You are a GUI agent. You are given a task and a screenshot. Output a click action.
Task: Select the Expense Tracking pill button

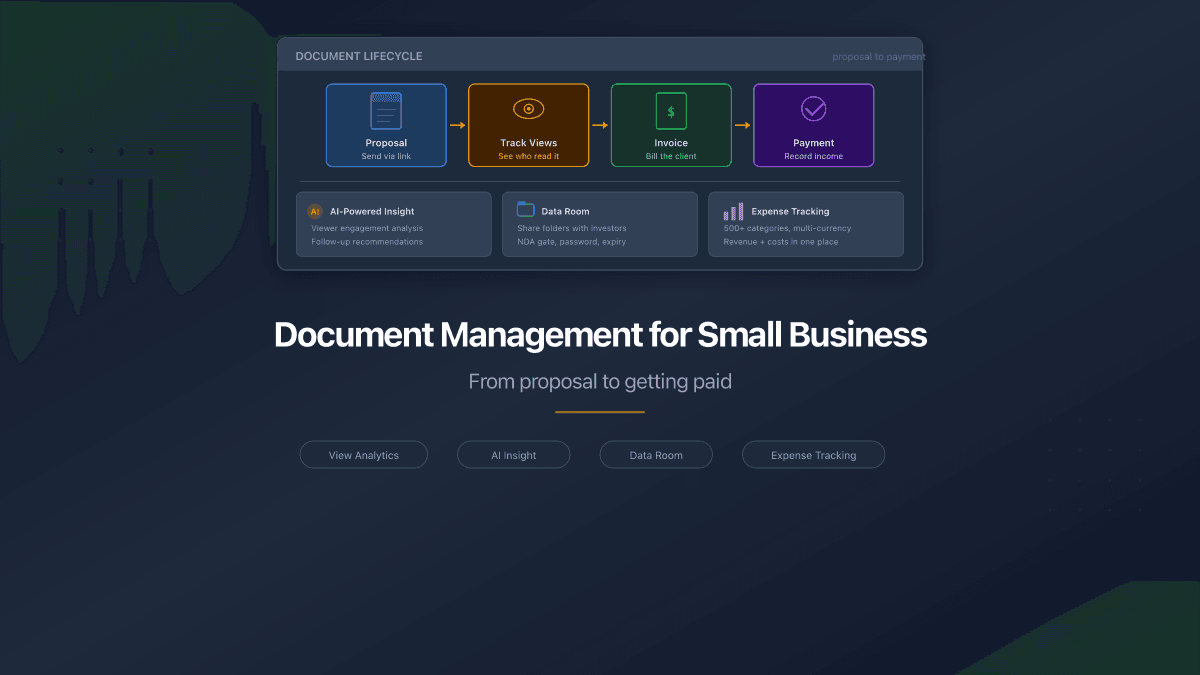pos(813,454)
